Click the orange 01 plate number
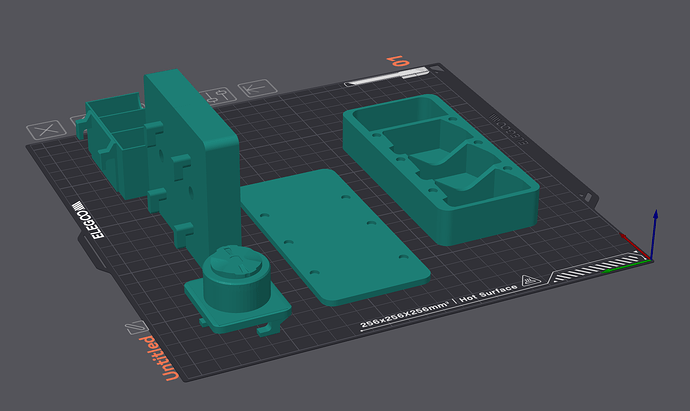Viewport: 690px width, 411px height. (x=400, y=62)
